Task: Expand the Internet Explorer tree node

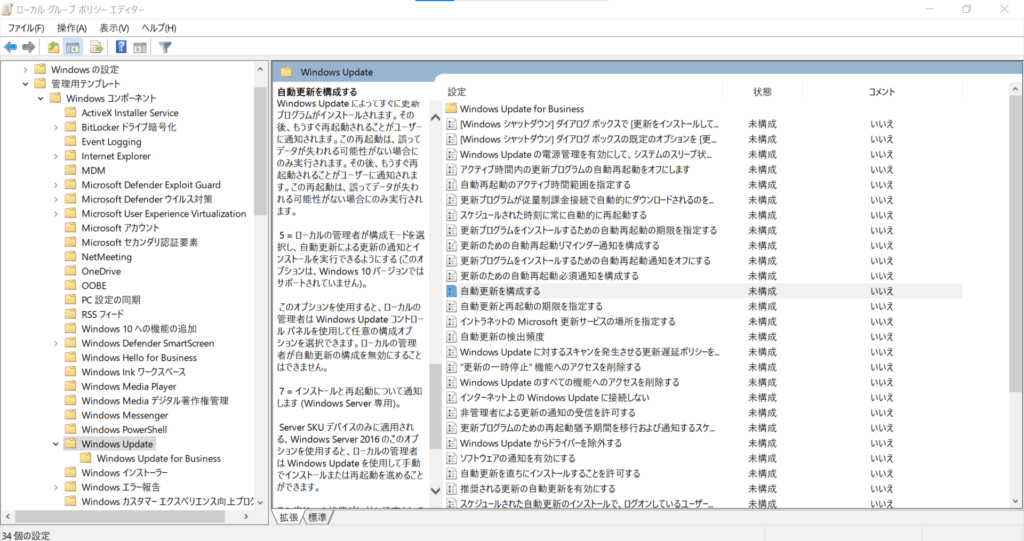Action: point(56,156)
